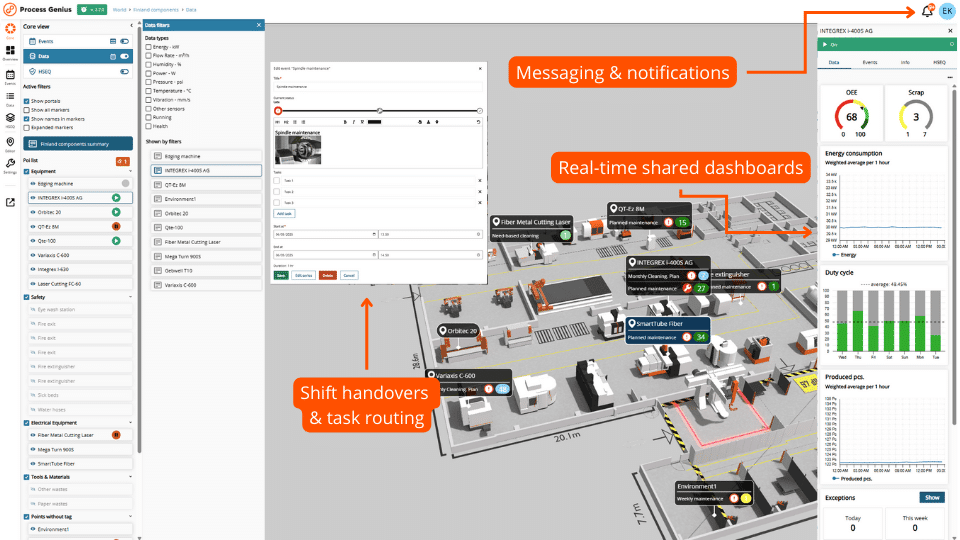Image resolution: width=960 pixels, height=540 pixels.
Task: Click the external link icon in sidebar
Action: pos(9,202)
